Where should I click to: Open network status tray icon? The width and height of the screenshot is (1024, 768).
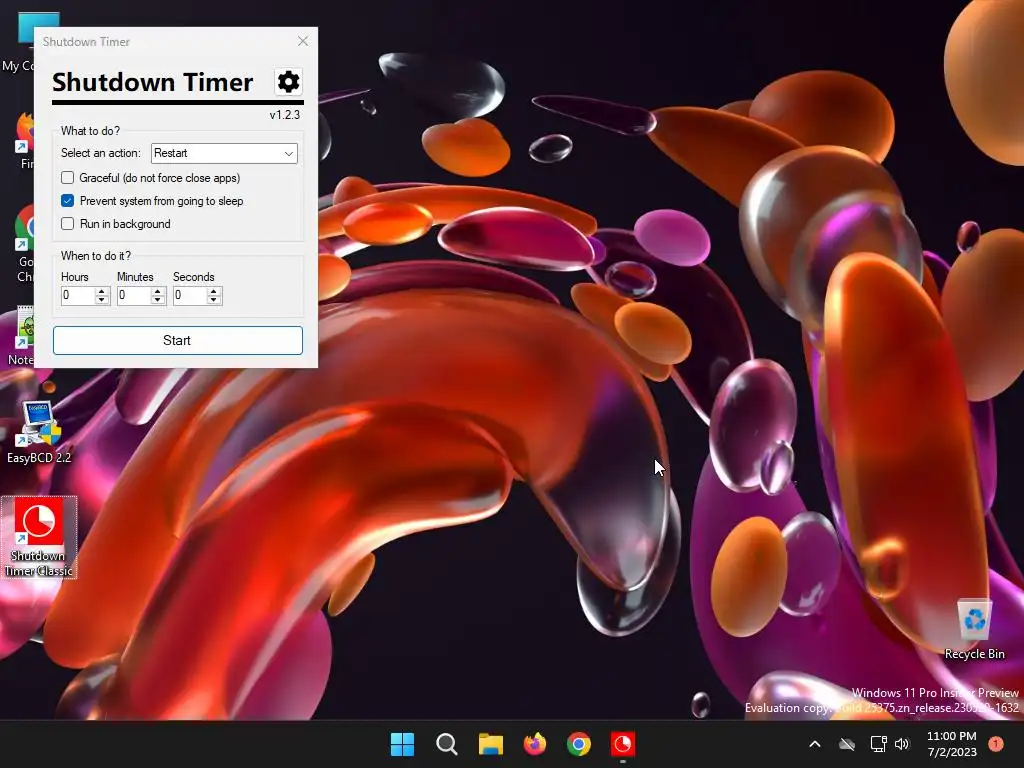click(878, 744)
